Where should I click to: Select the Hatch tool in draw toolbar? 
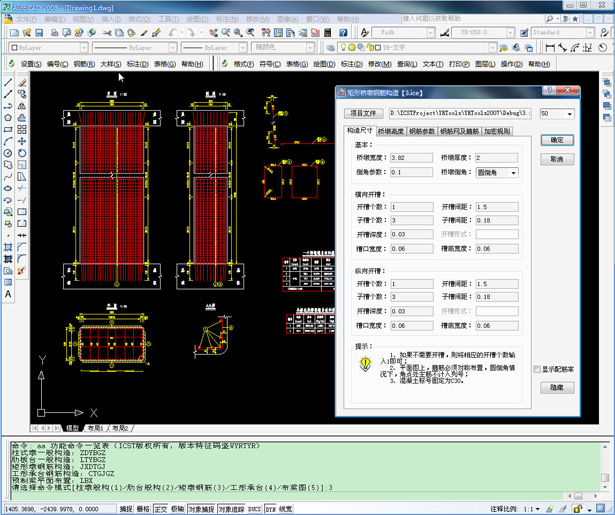8,246
